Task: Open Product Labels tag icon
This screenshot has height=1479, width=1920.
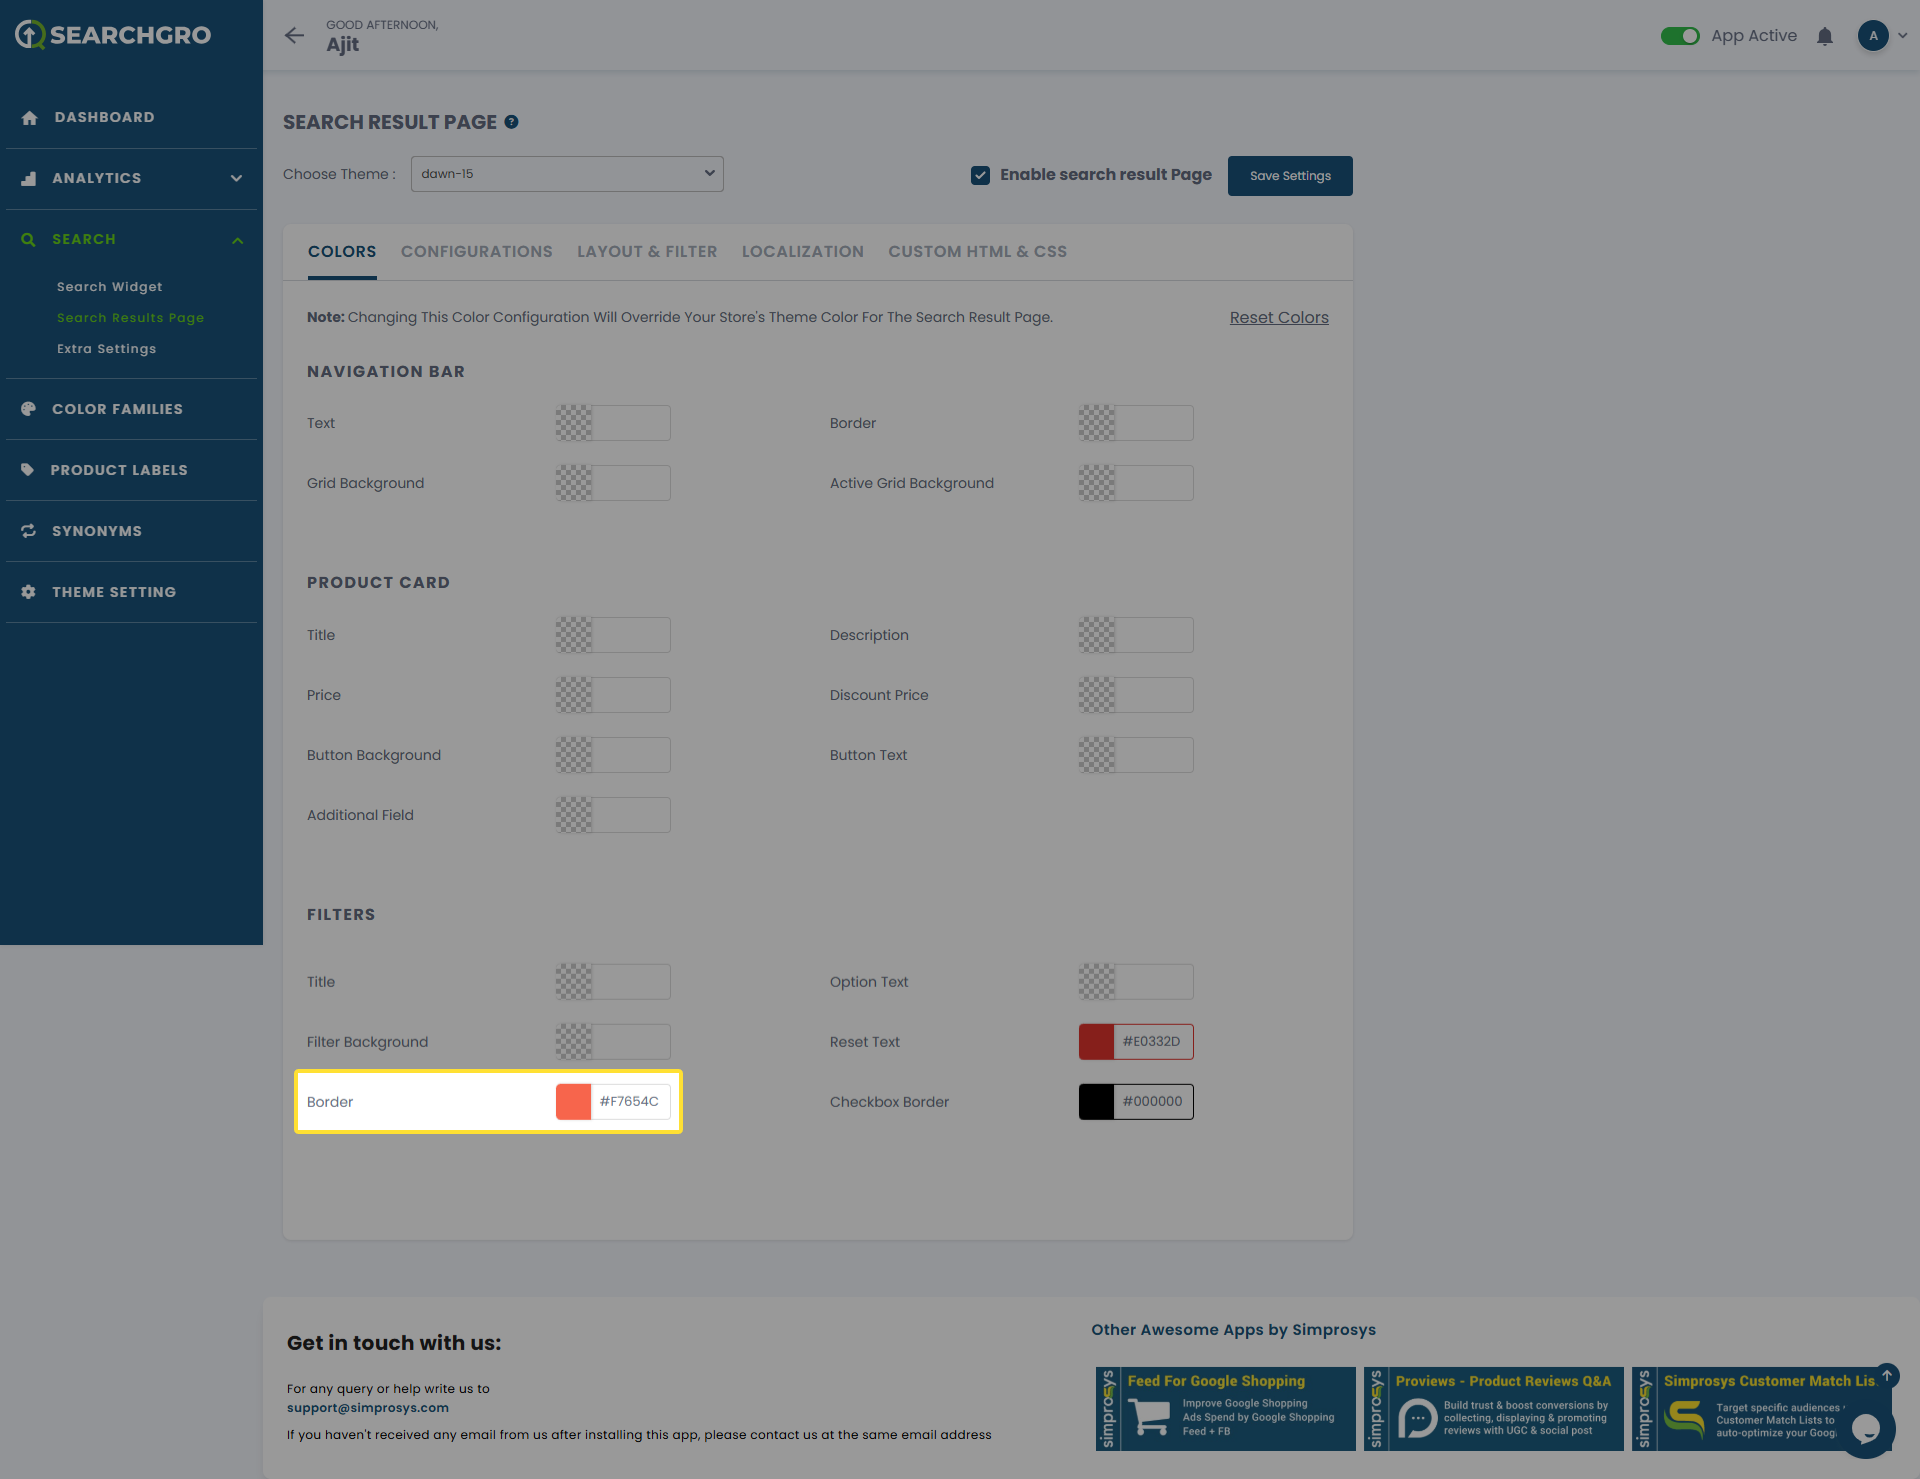Action: tap(28, 470)
